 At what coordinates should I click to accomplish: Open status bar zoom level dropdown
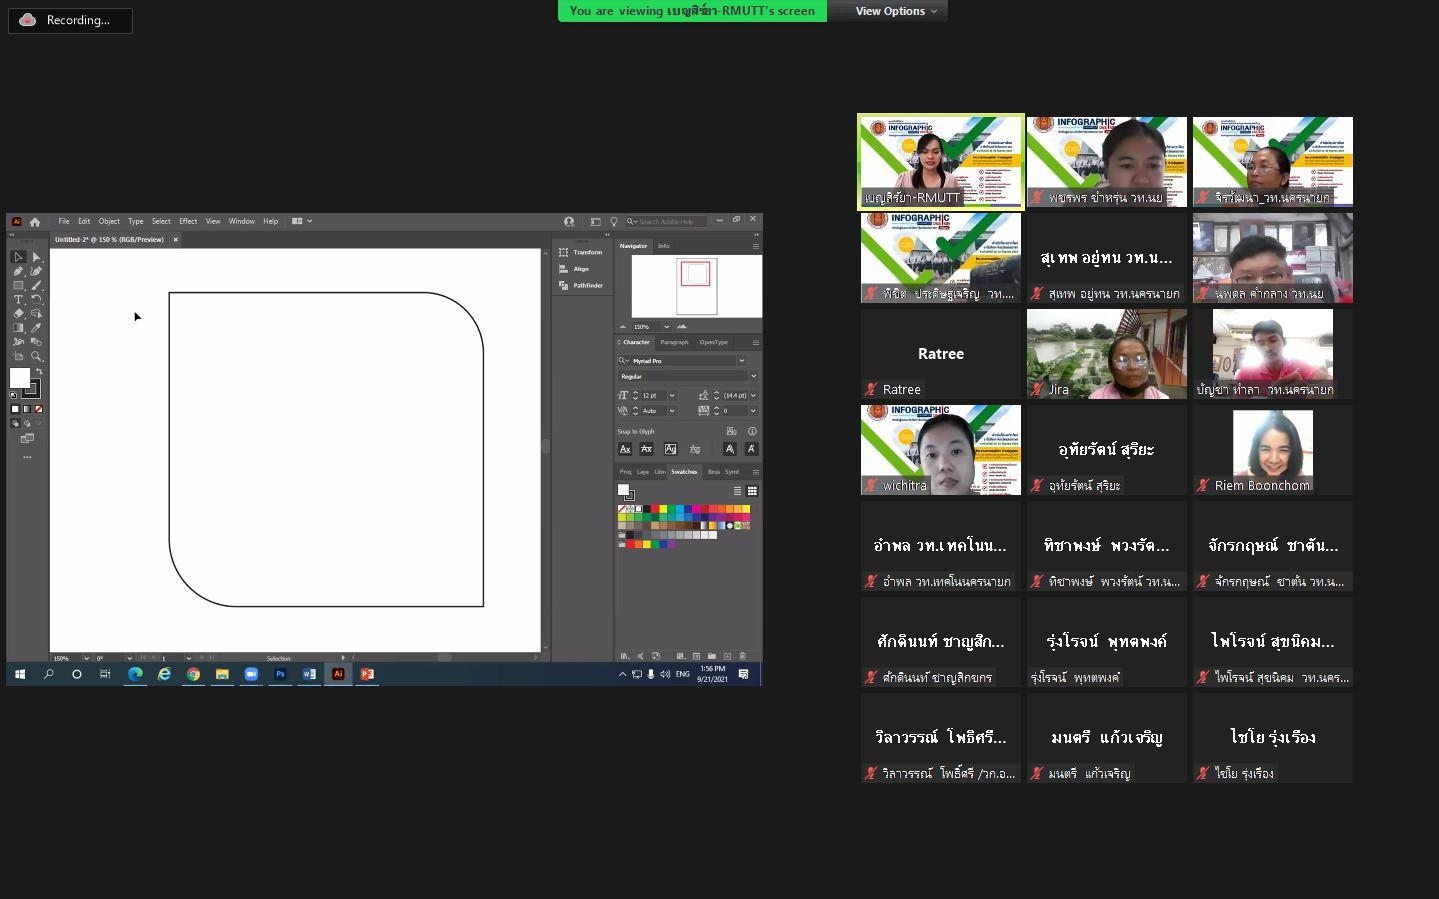click(86, 658)
